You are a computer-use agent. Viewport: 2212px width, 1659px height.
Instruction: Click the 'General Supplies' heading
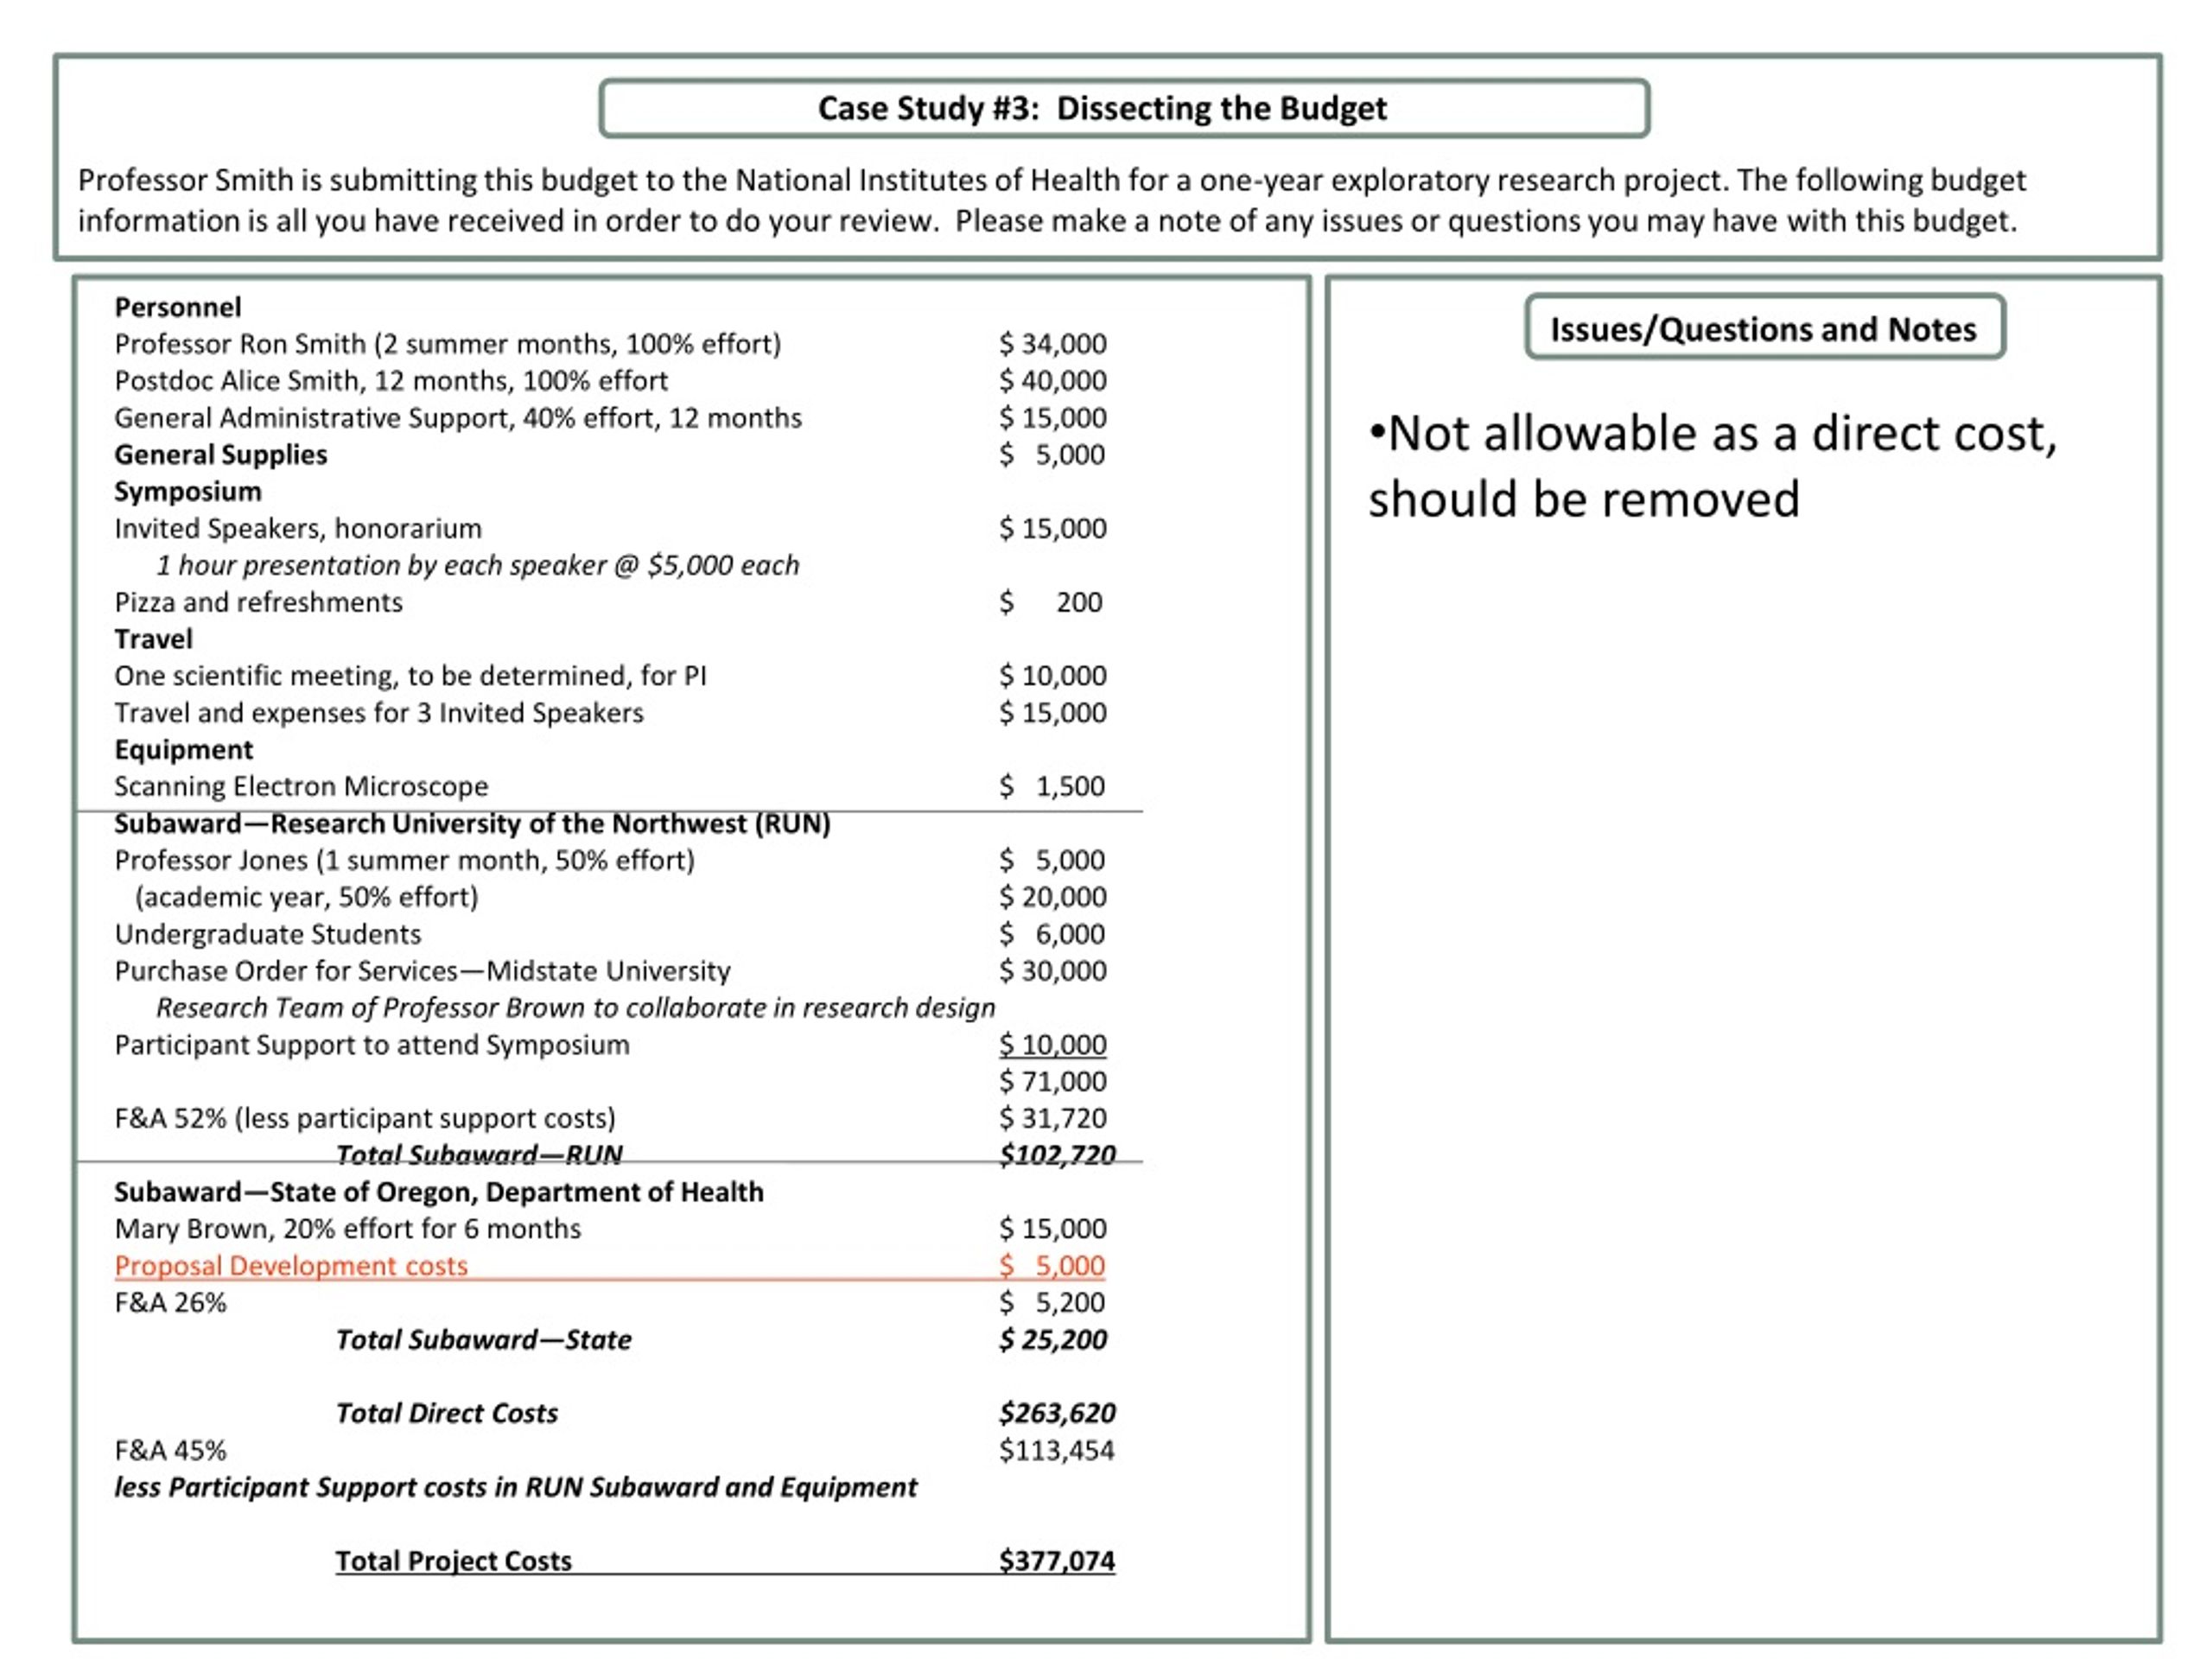click(220, 455)
